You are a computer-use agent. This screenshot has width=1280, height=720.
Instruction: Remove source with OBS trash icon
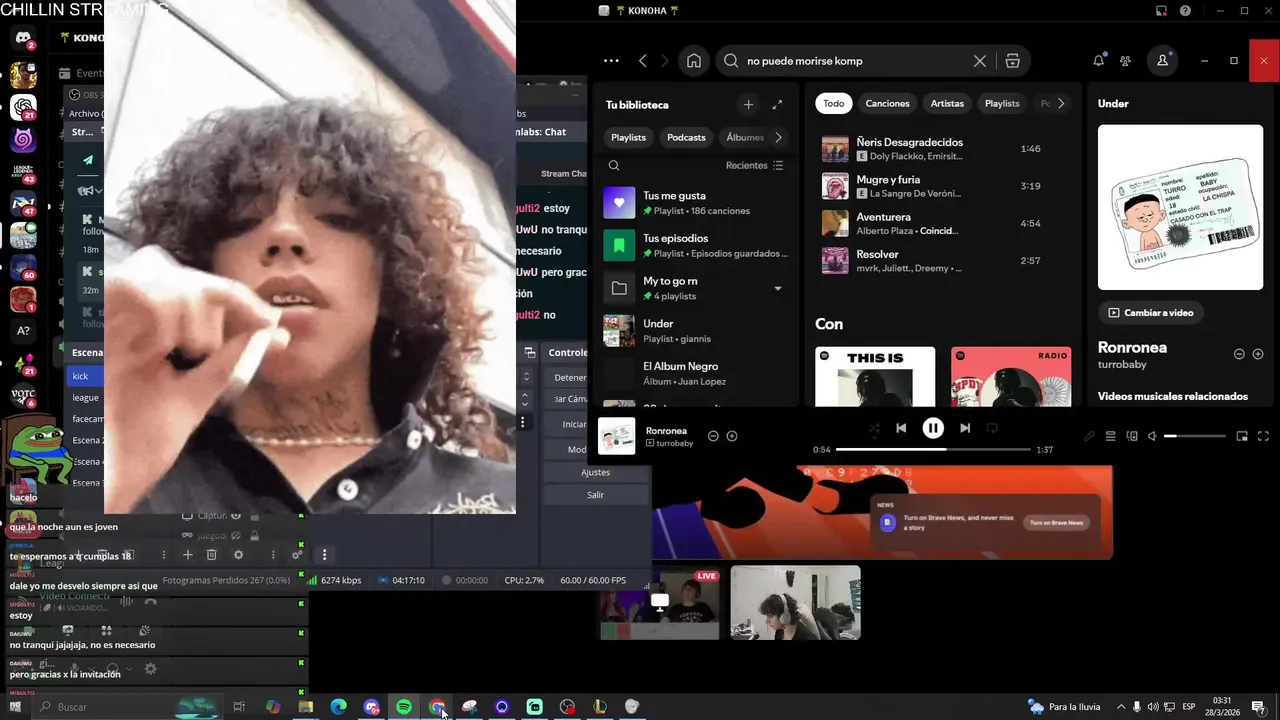(211, 554)
